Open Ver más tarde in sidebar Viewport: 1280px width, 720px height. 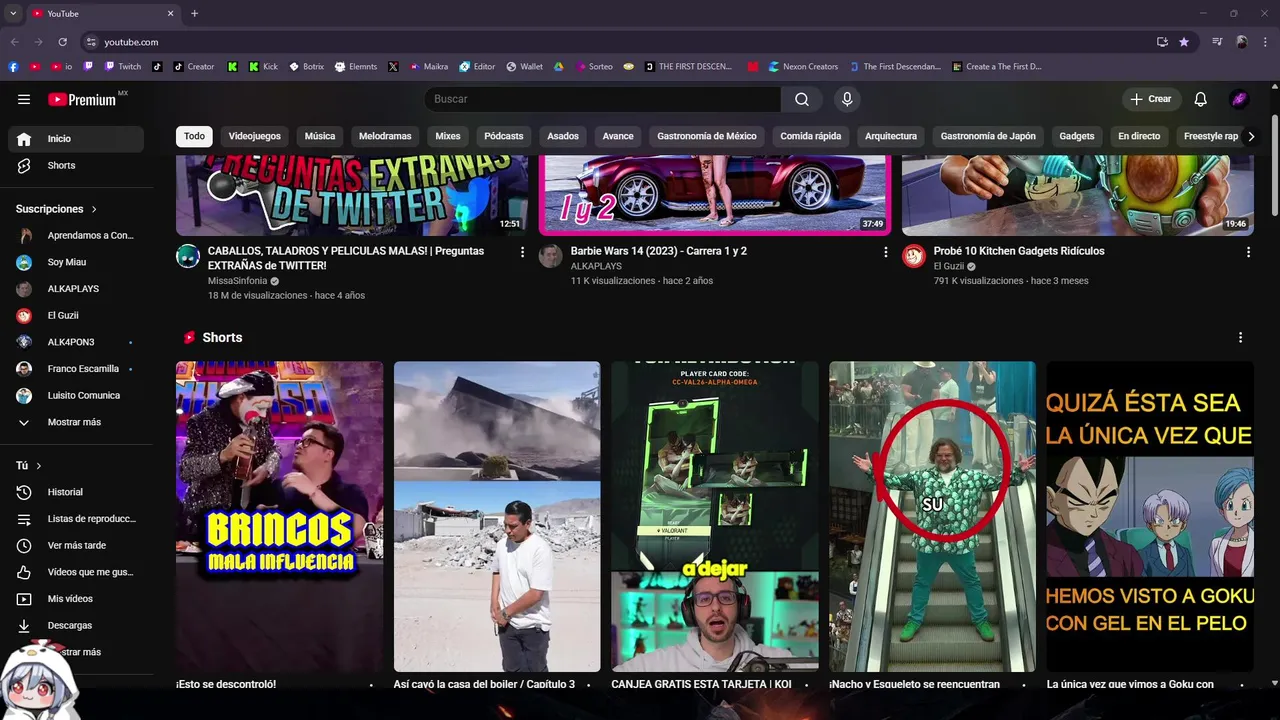[76, 545]
